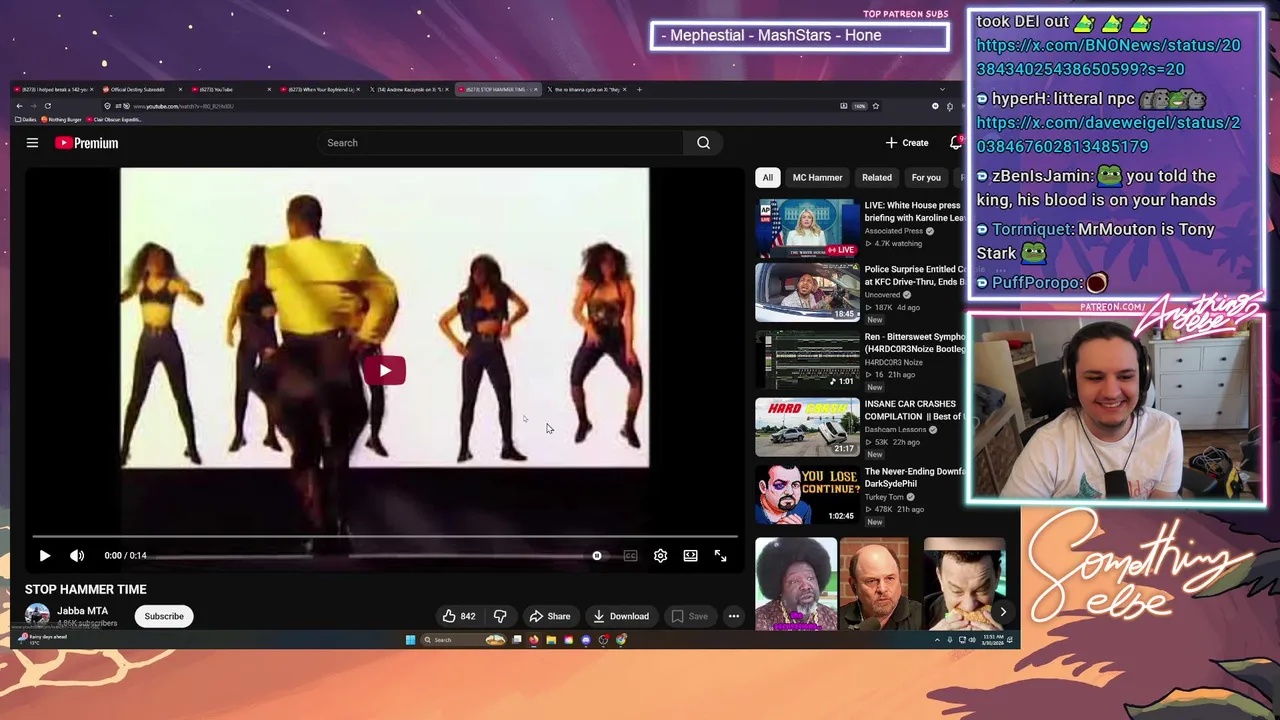Open the notifications bell
The height and width of the screenshot is (720, 1280).
tap(956, 143)
